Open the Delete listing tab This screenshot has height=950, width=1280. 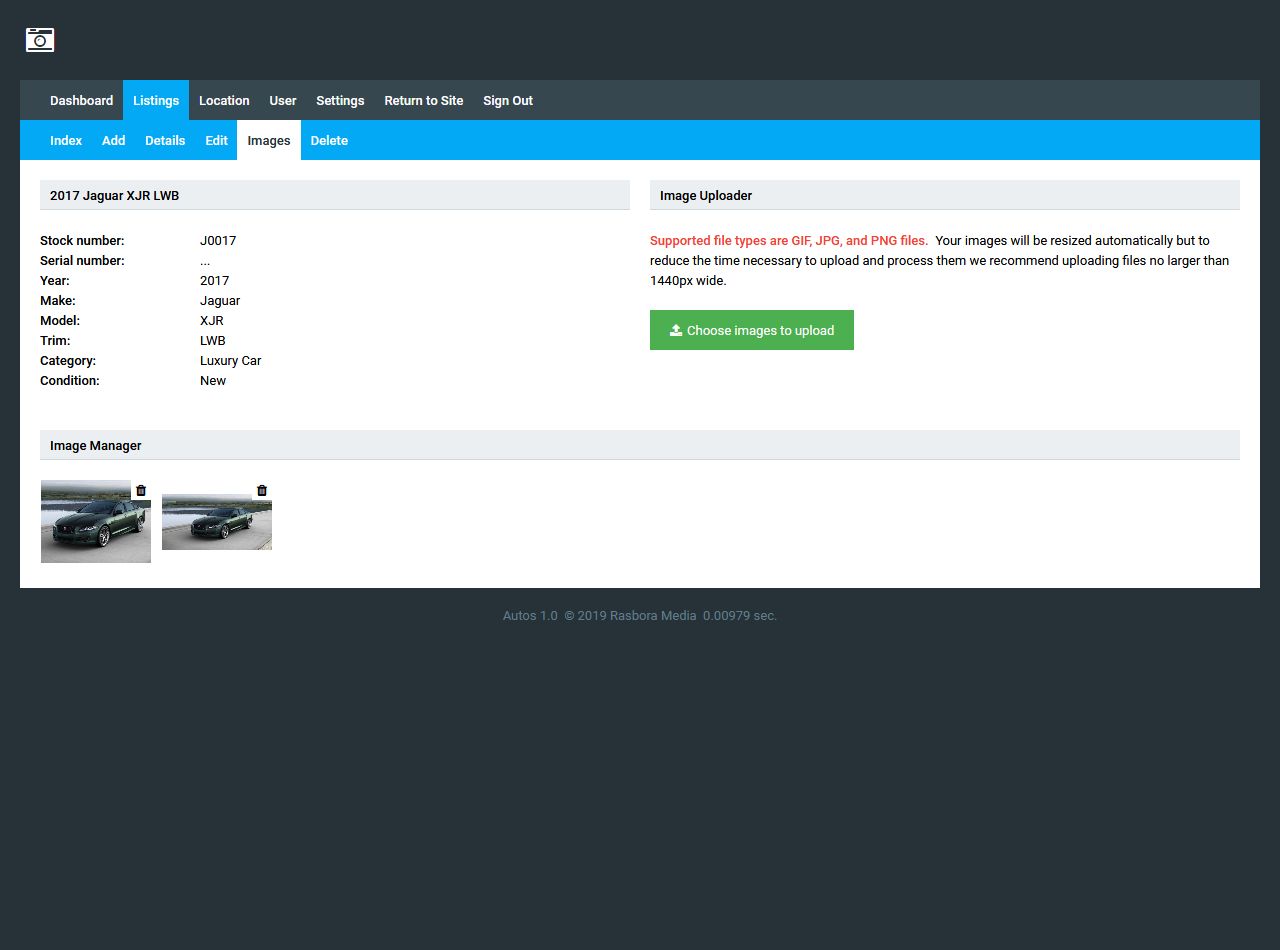tap(329, 140)
